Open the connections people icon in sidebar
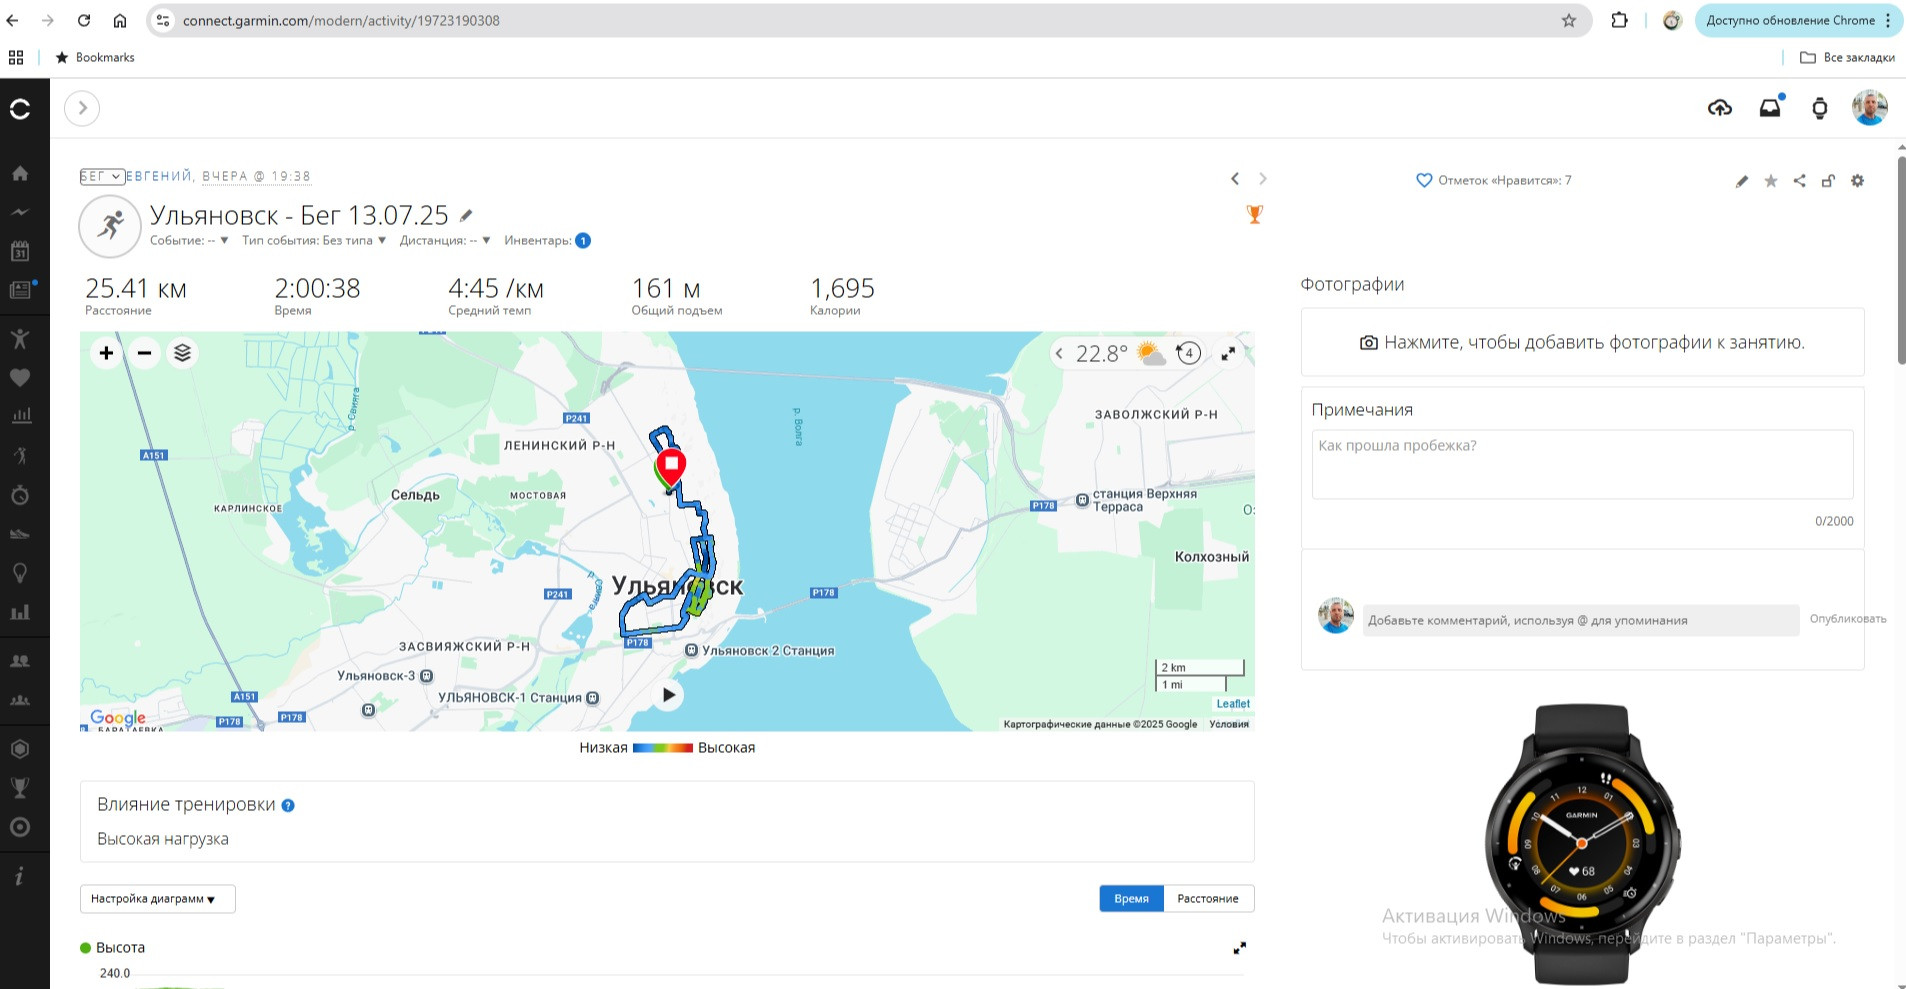 20,661
